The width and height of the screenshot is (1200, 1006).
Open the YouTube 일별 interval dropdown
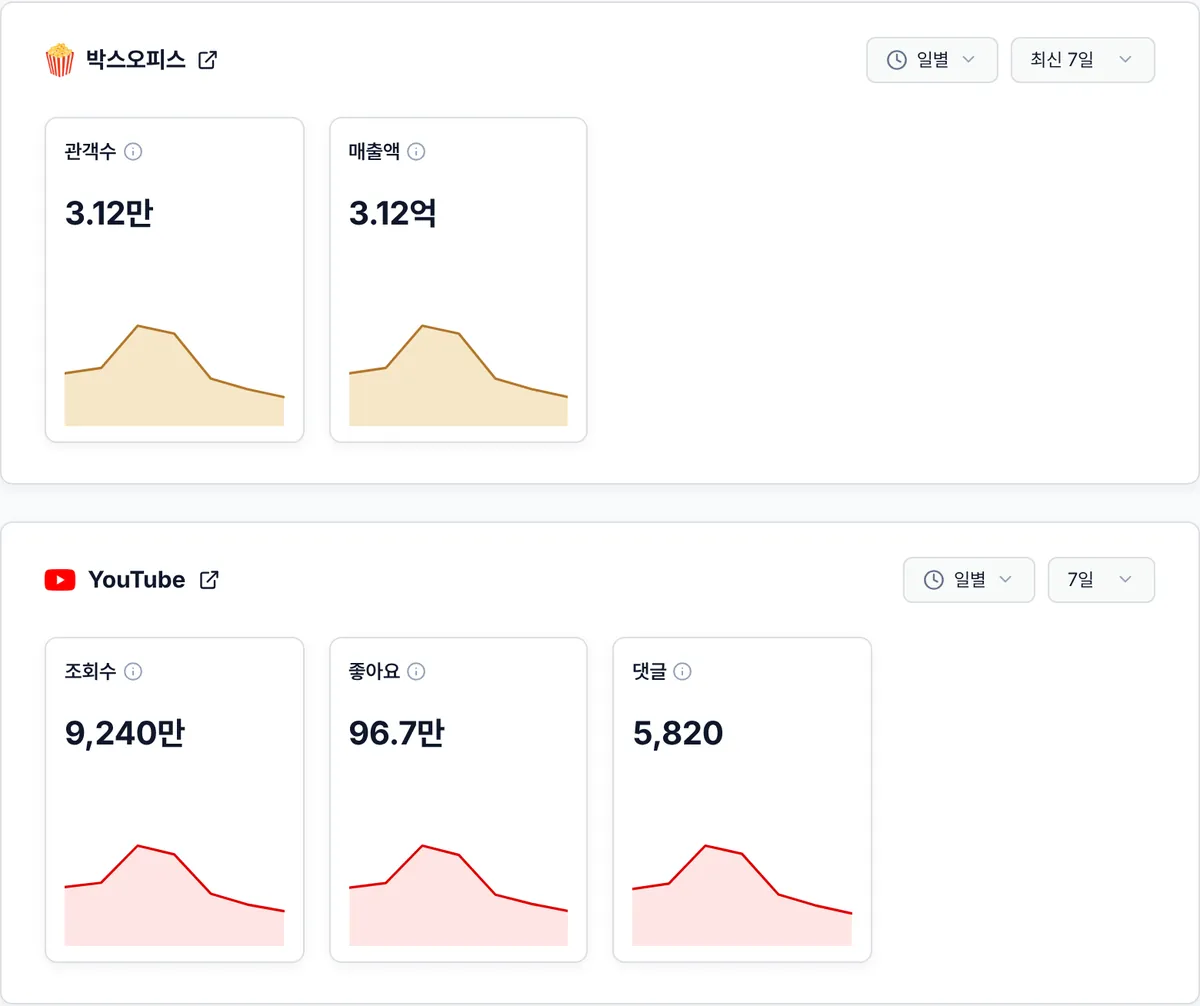pyautogui.click(x=969, y=580)
